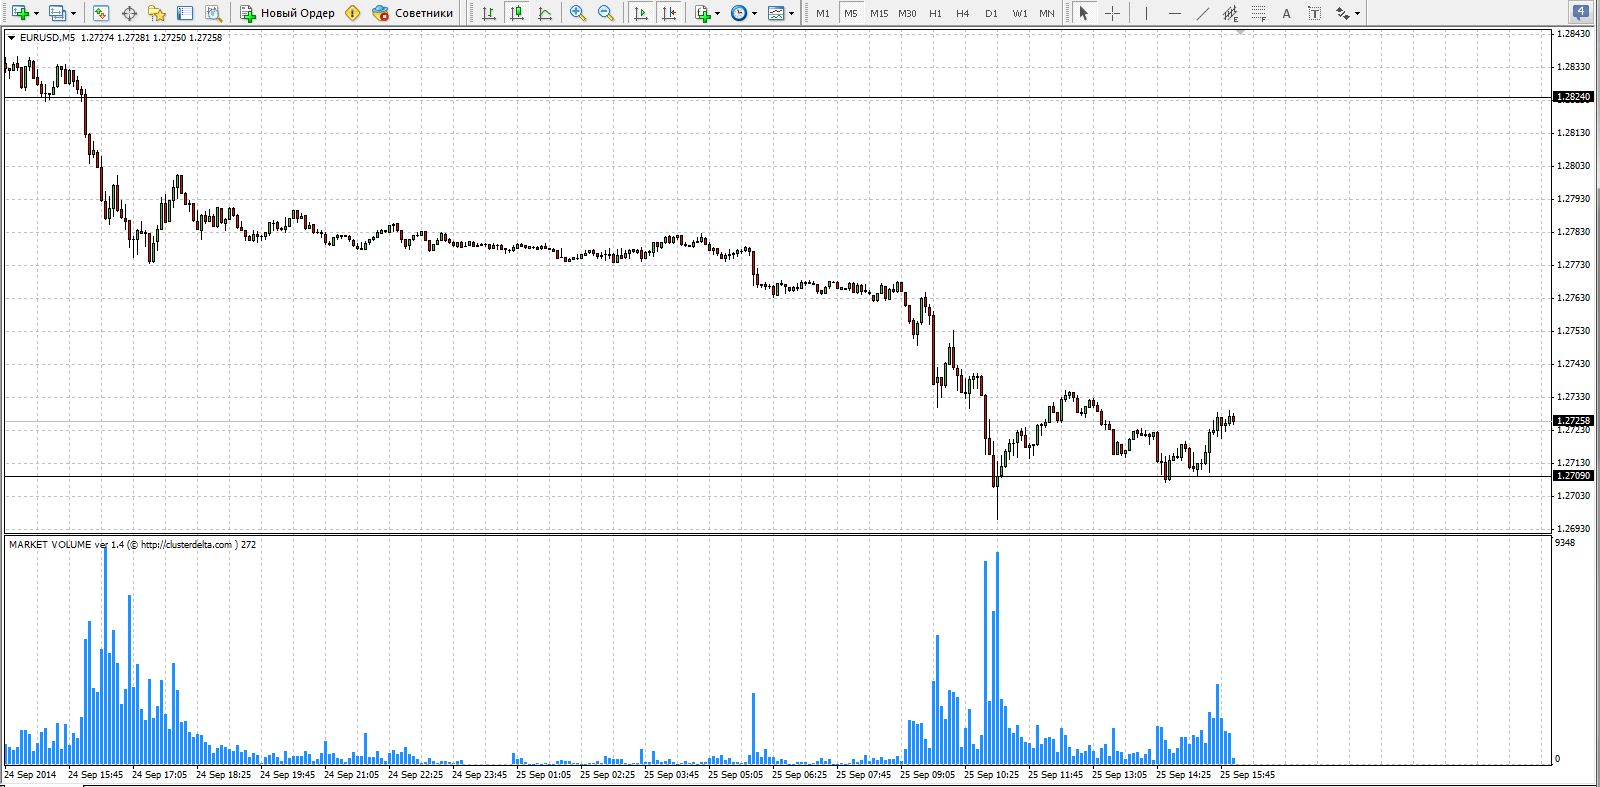Switch timeframe to MN
The image size is (1600, 787).
tap(1047, 13)
